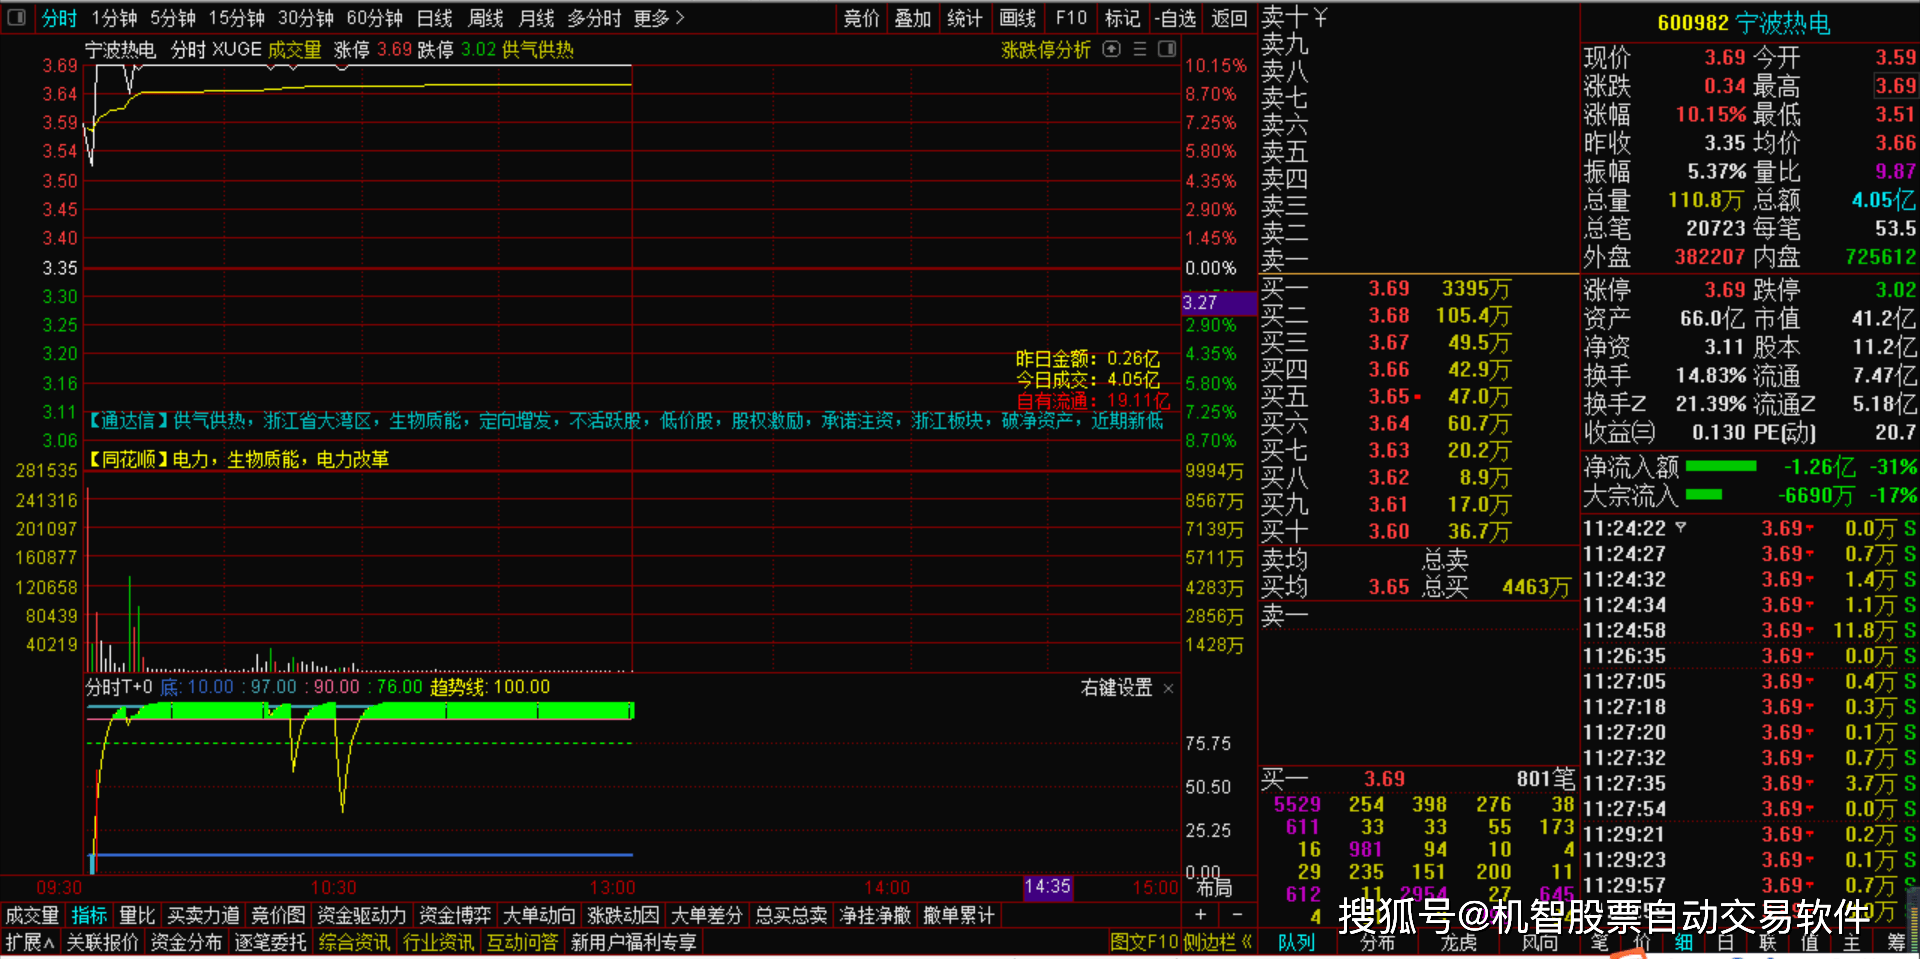Select the 龙虎 tab
Image resolution: width=1920 pixels, height=959 pixels.
[1459, 942]
